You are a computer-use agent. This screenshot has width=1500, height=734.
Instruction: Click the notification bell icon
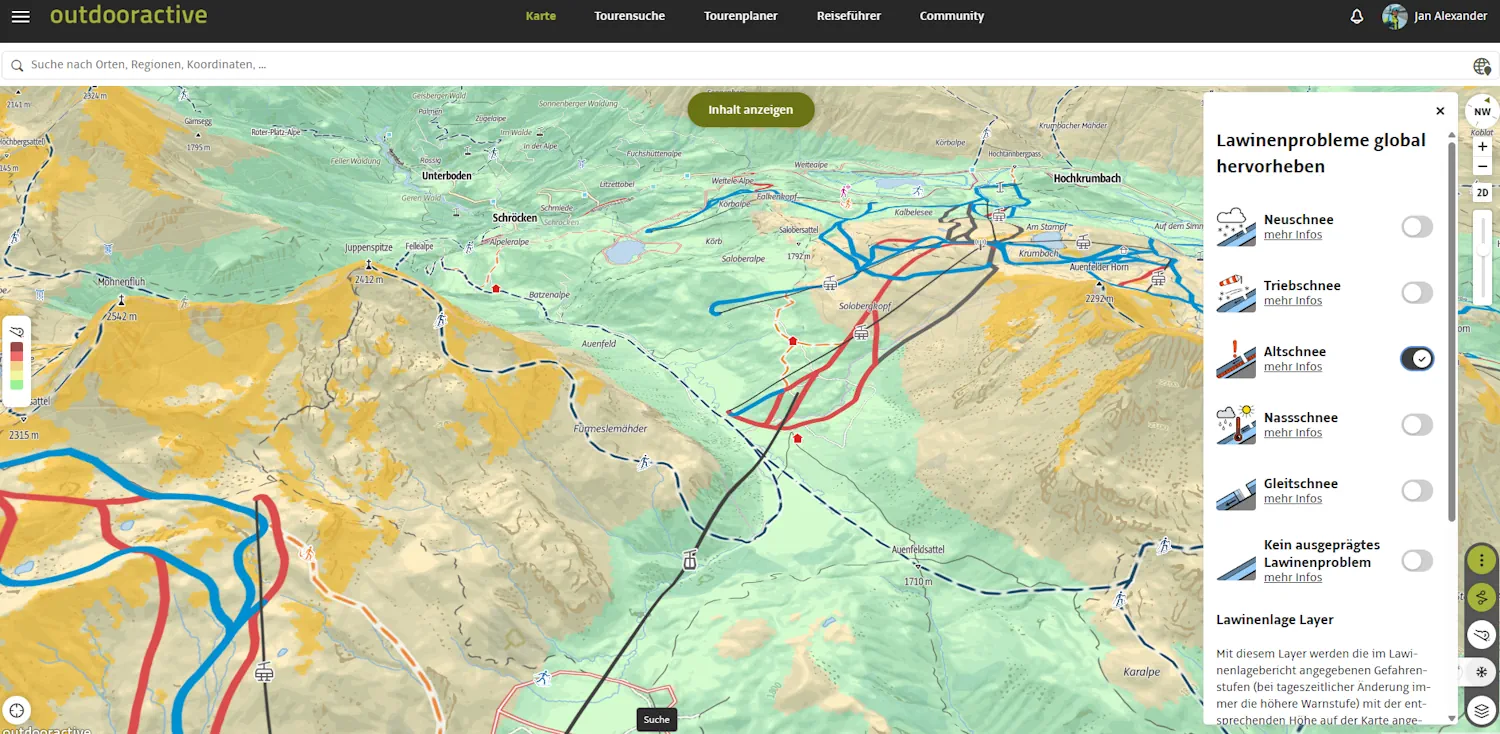pos(1357,16)
